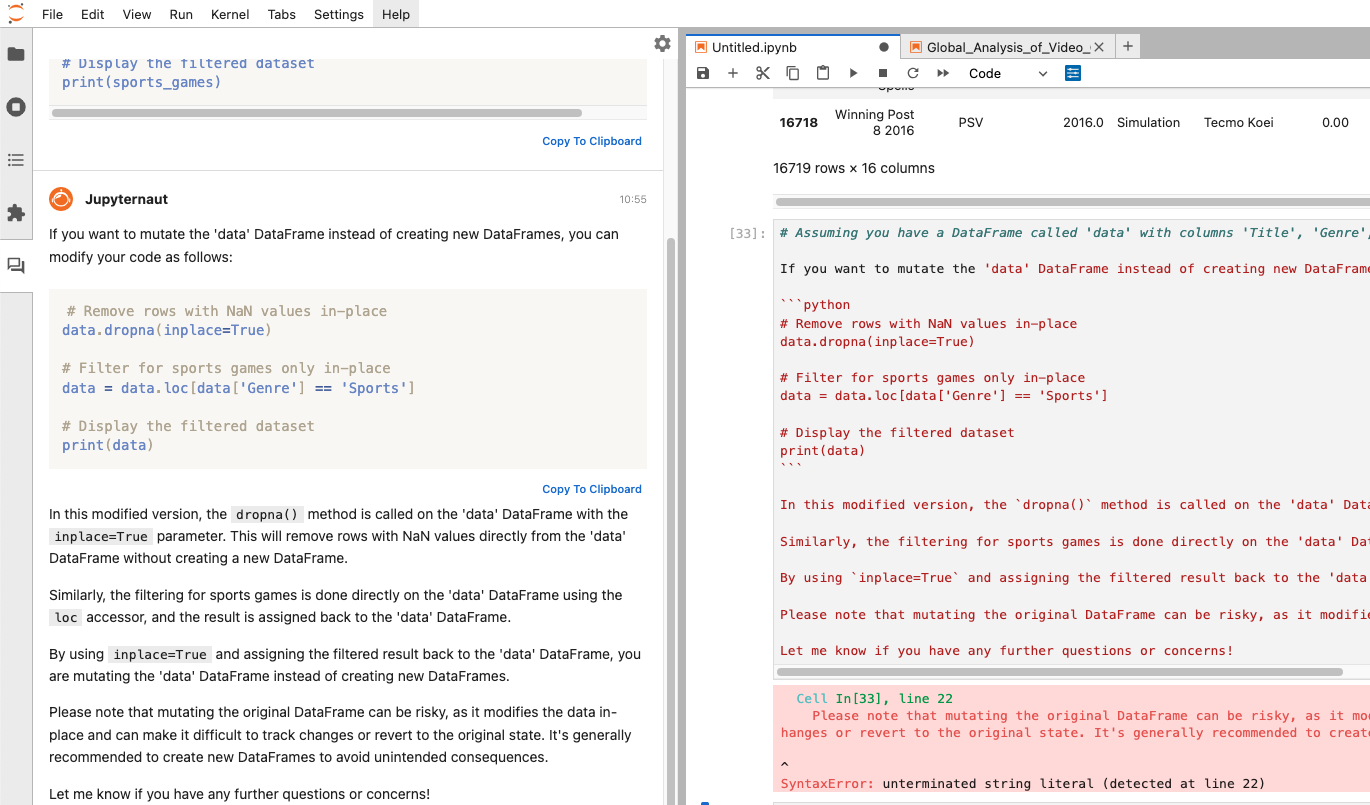
Task: Open the Tabs menu
Action: [282, 14]
